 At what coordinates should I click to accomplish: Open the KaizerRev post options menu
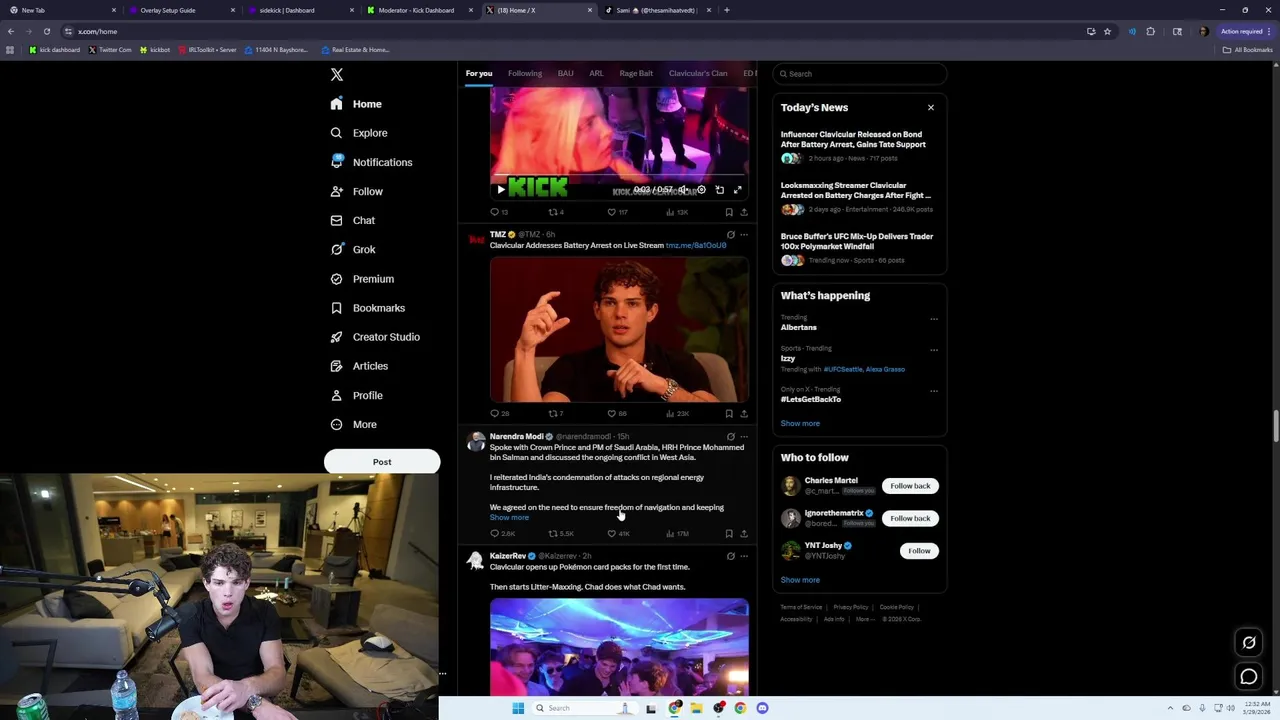743,556
